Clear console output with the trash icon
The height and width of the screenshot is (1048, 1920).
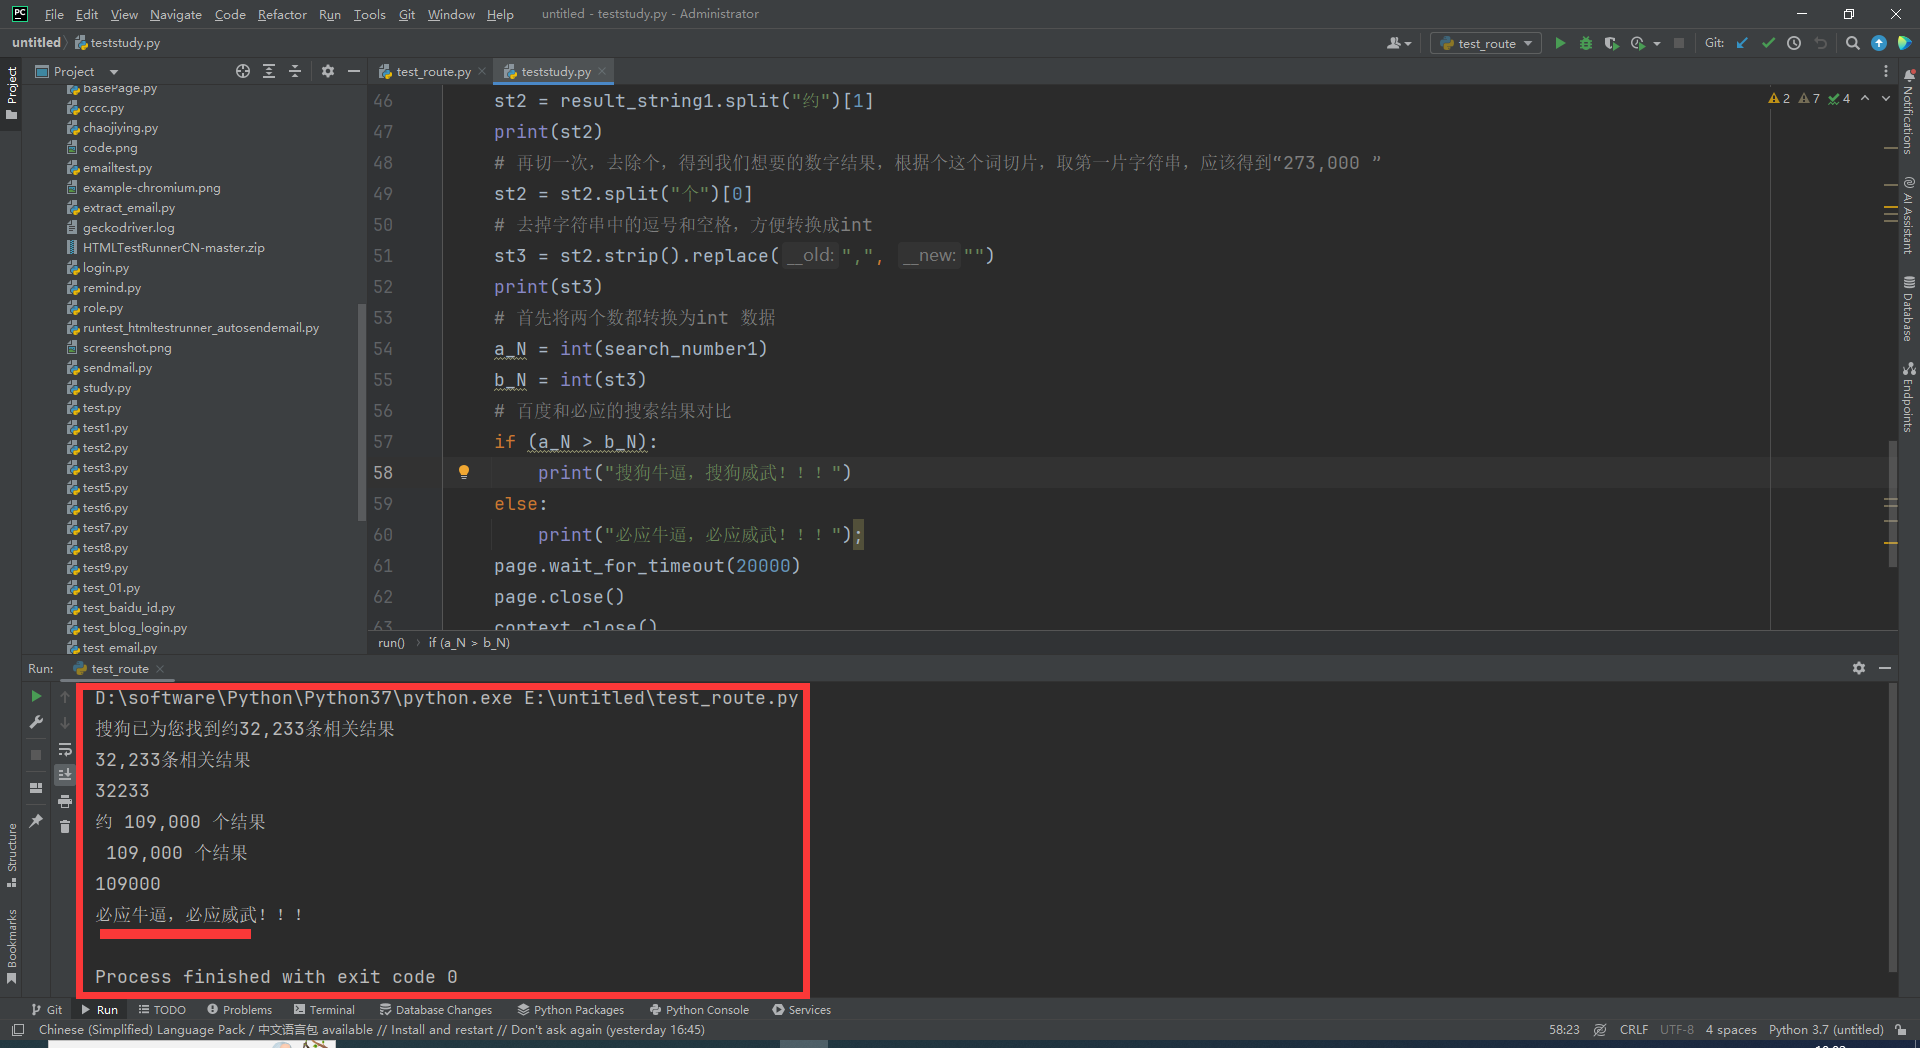[65, 827]
